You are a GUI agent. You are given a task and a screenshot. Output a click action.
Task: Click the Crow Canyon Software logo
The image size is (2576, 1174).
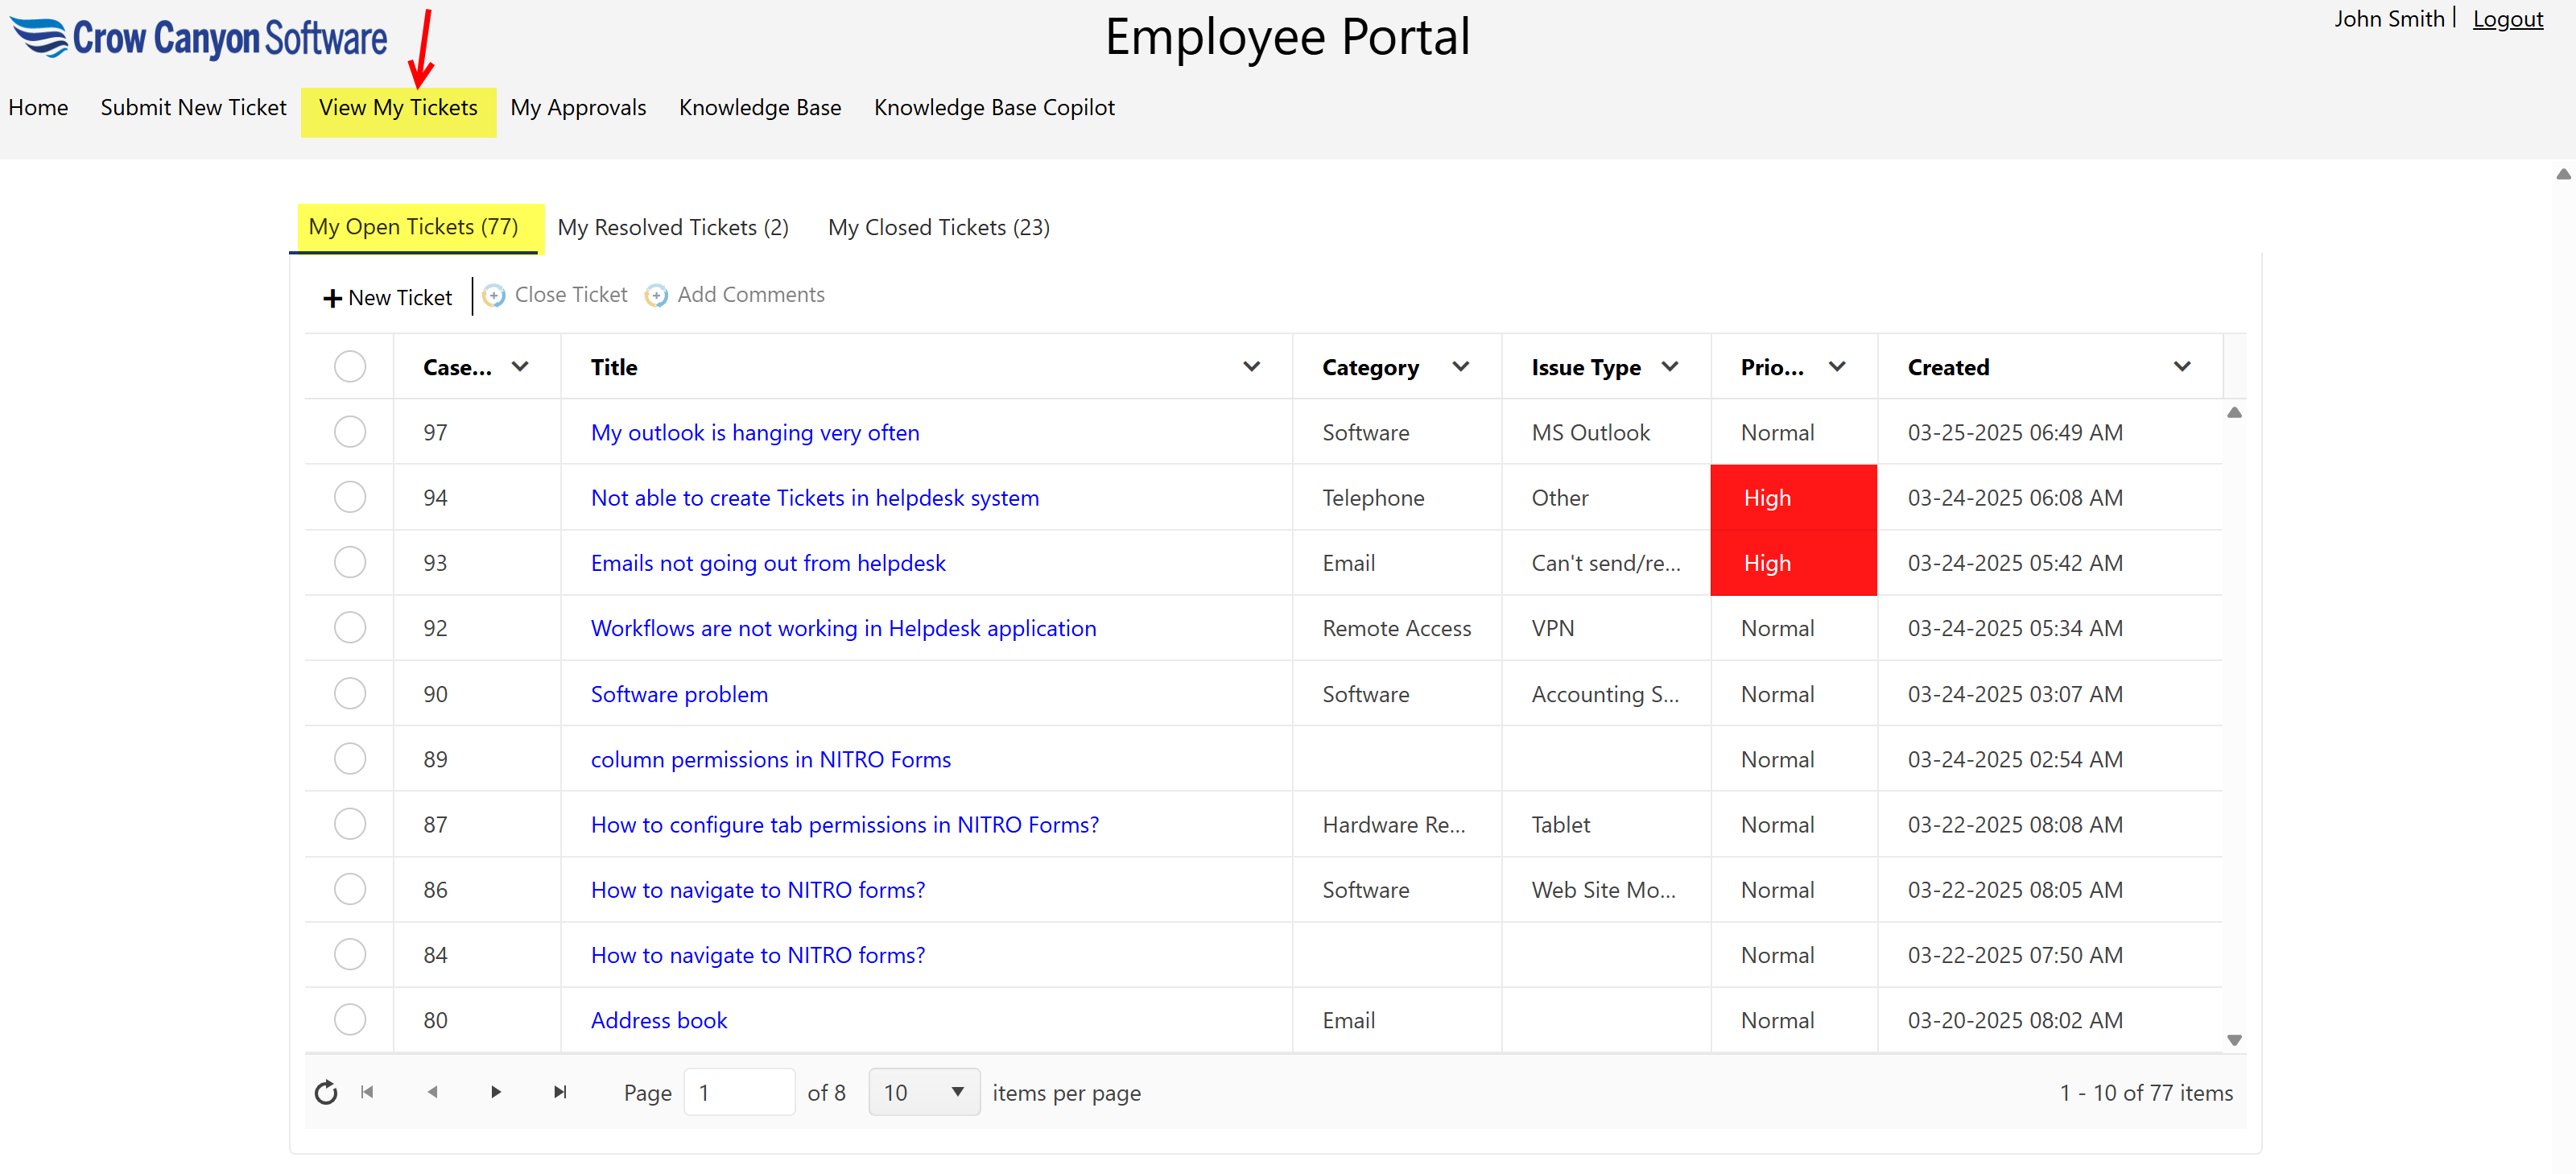198,38
